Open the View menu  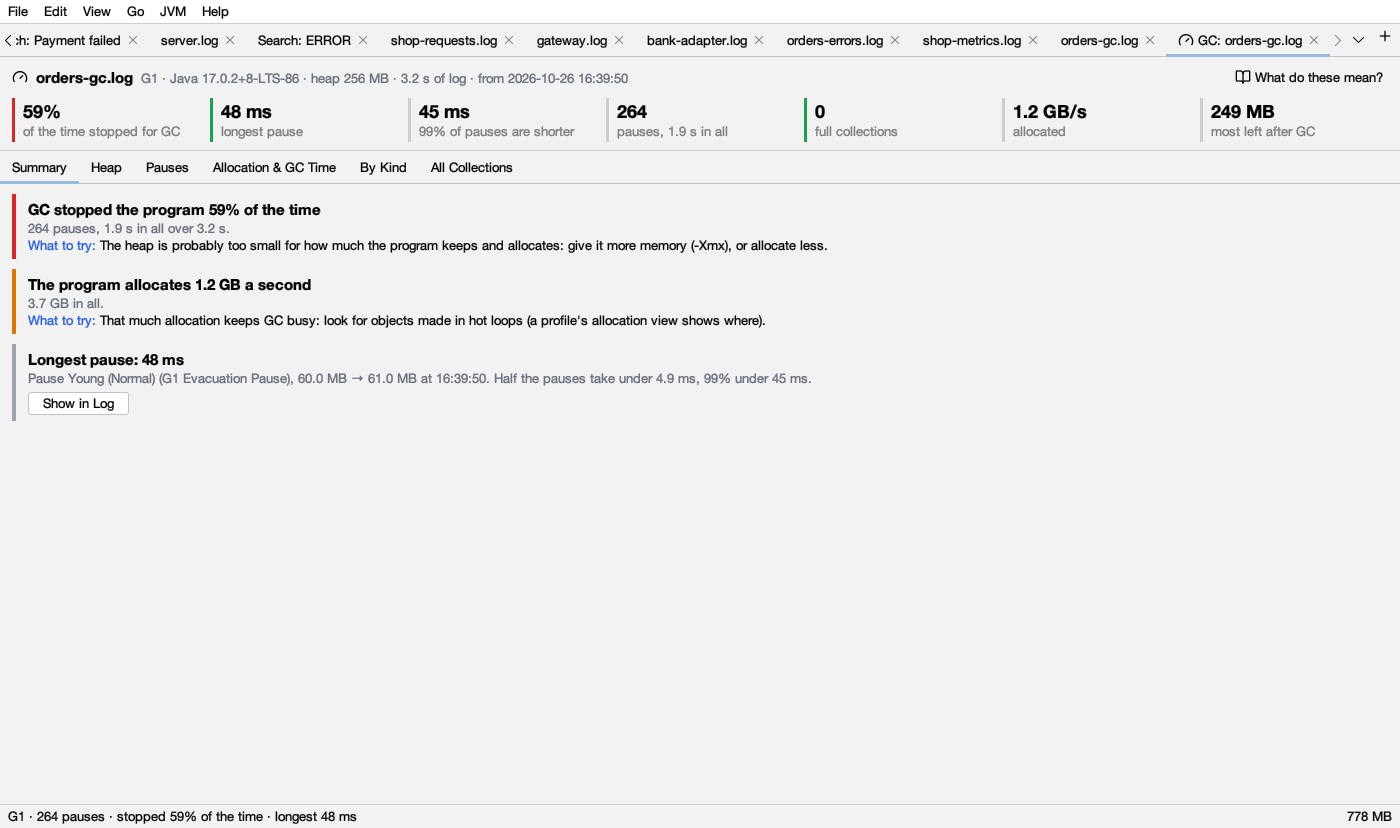coord(97,11)
